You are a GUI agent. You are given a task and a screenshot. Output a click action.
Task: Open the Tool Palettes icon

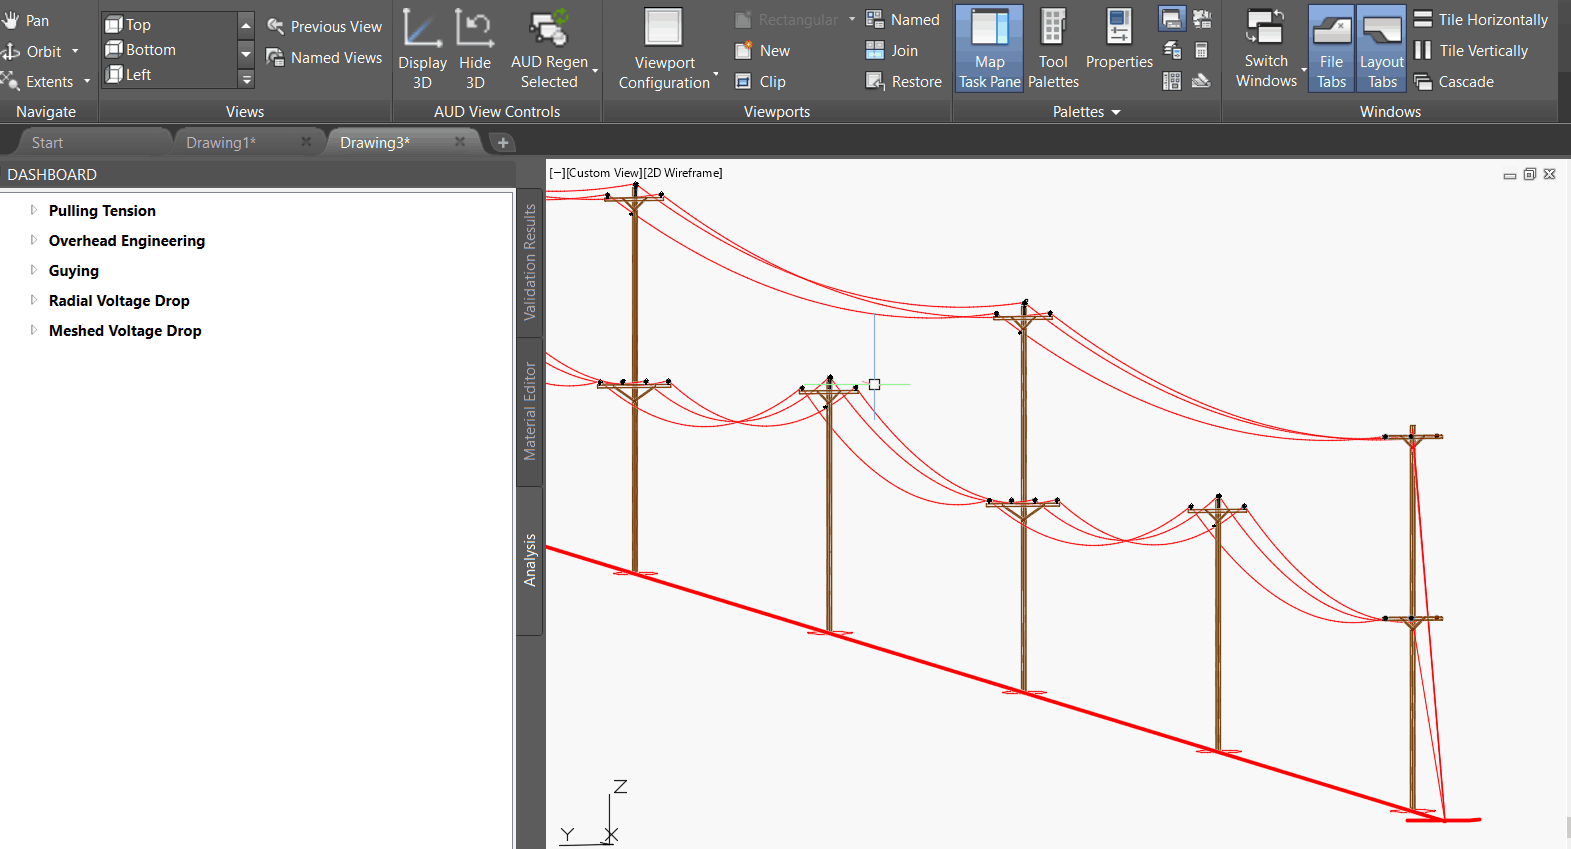pyautogui.click(x=1053, y=48)
